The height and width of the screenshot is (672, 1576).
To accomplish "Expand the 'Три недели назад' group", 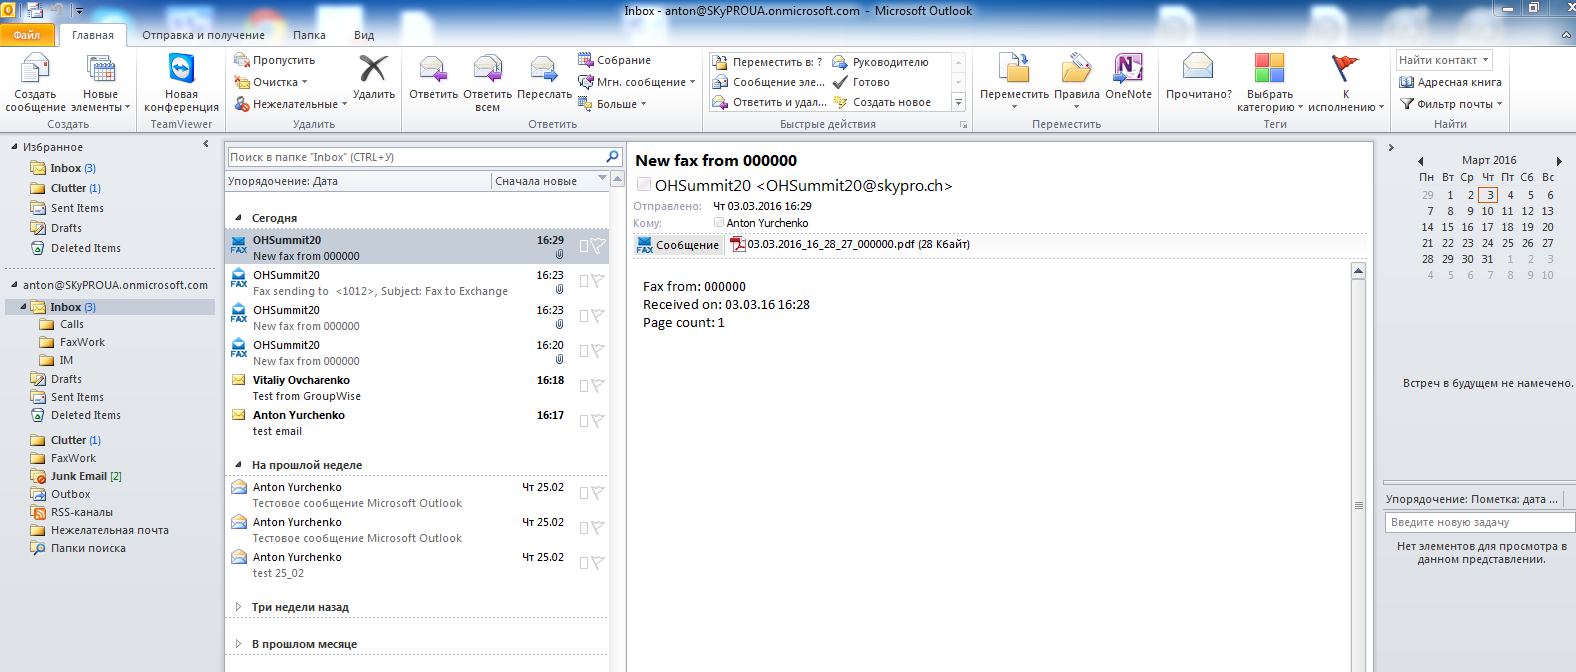I will pos(238,607).
